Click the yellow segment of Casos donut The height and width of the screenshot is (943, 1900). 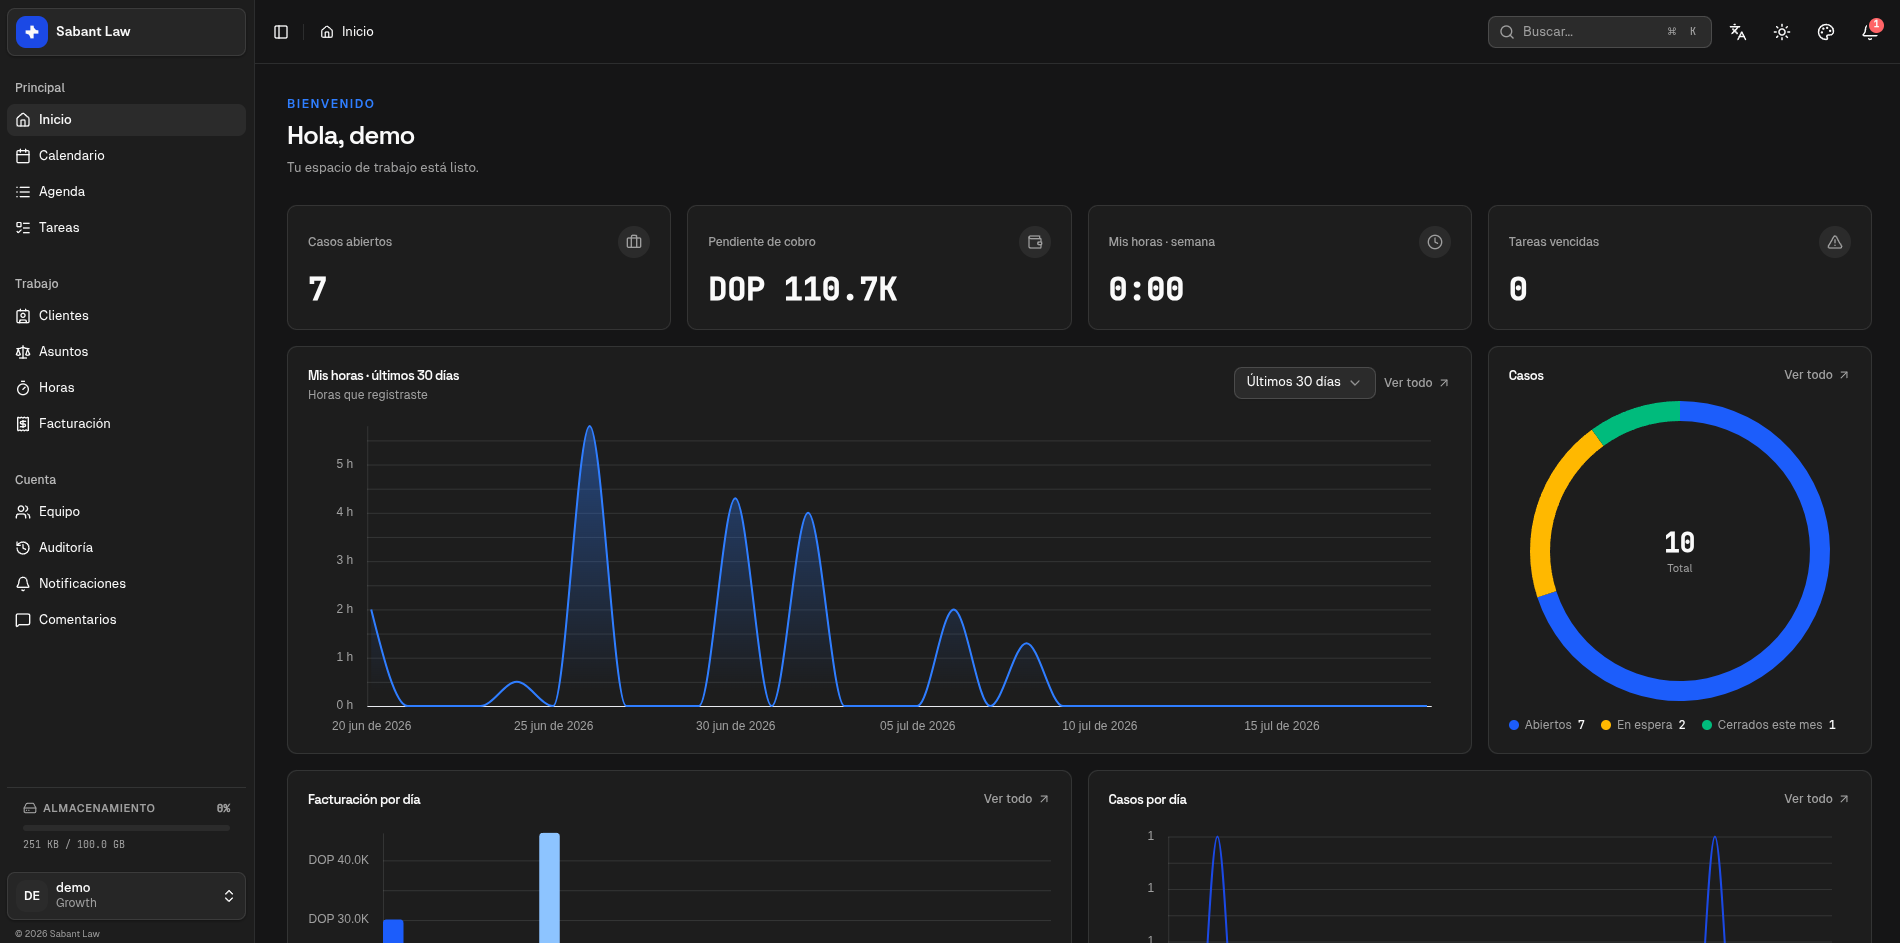[1549, 506]
